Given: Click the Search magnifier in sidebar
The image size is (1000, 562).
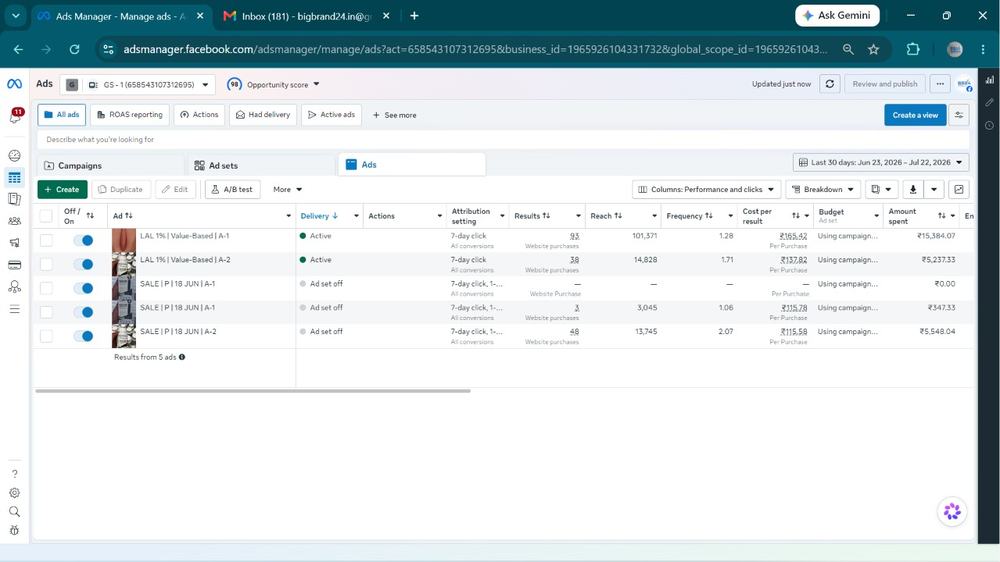Looking at the screenshot, I should 14,512.
